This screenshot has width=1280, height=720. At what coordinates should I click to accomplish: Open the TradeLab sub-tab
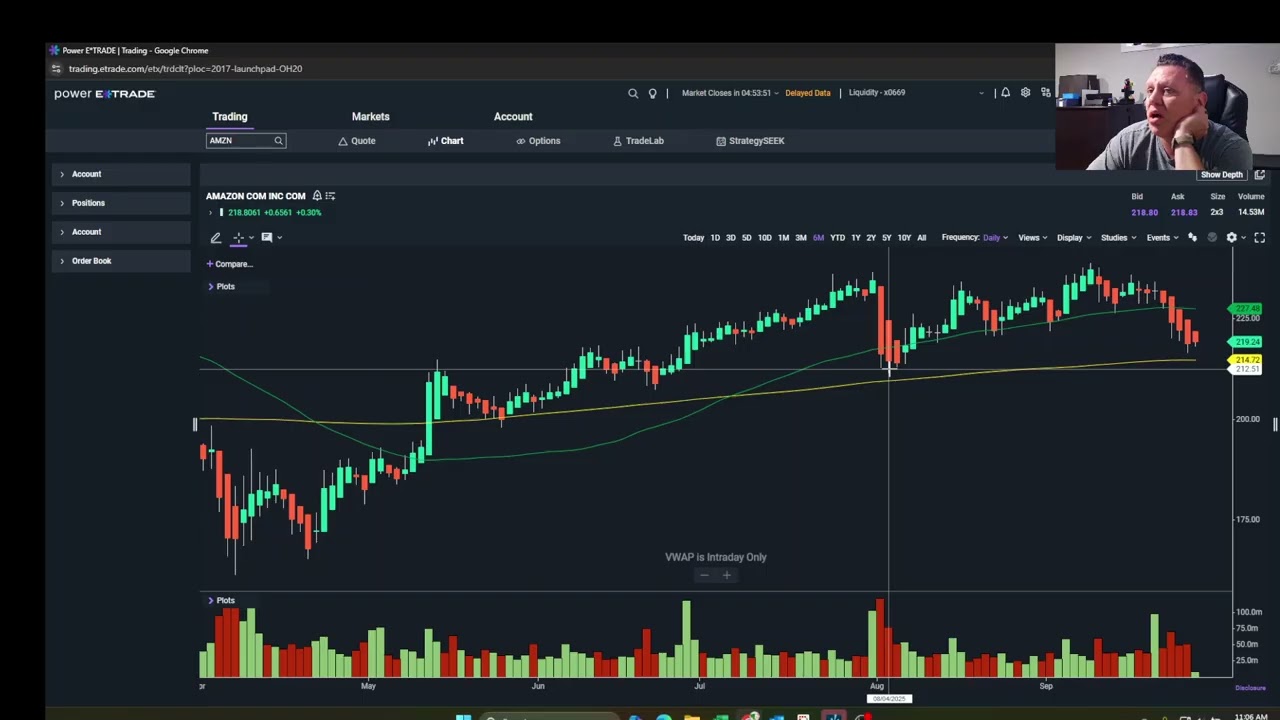pos(638,141)
